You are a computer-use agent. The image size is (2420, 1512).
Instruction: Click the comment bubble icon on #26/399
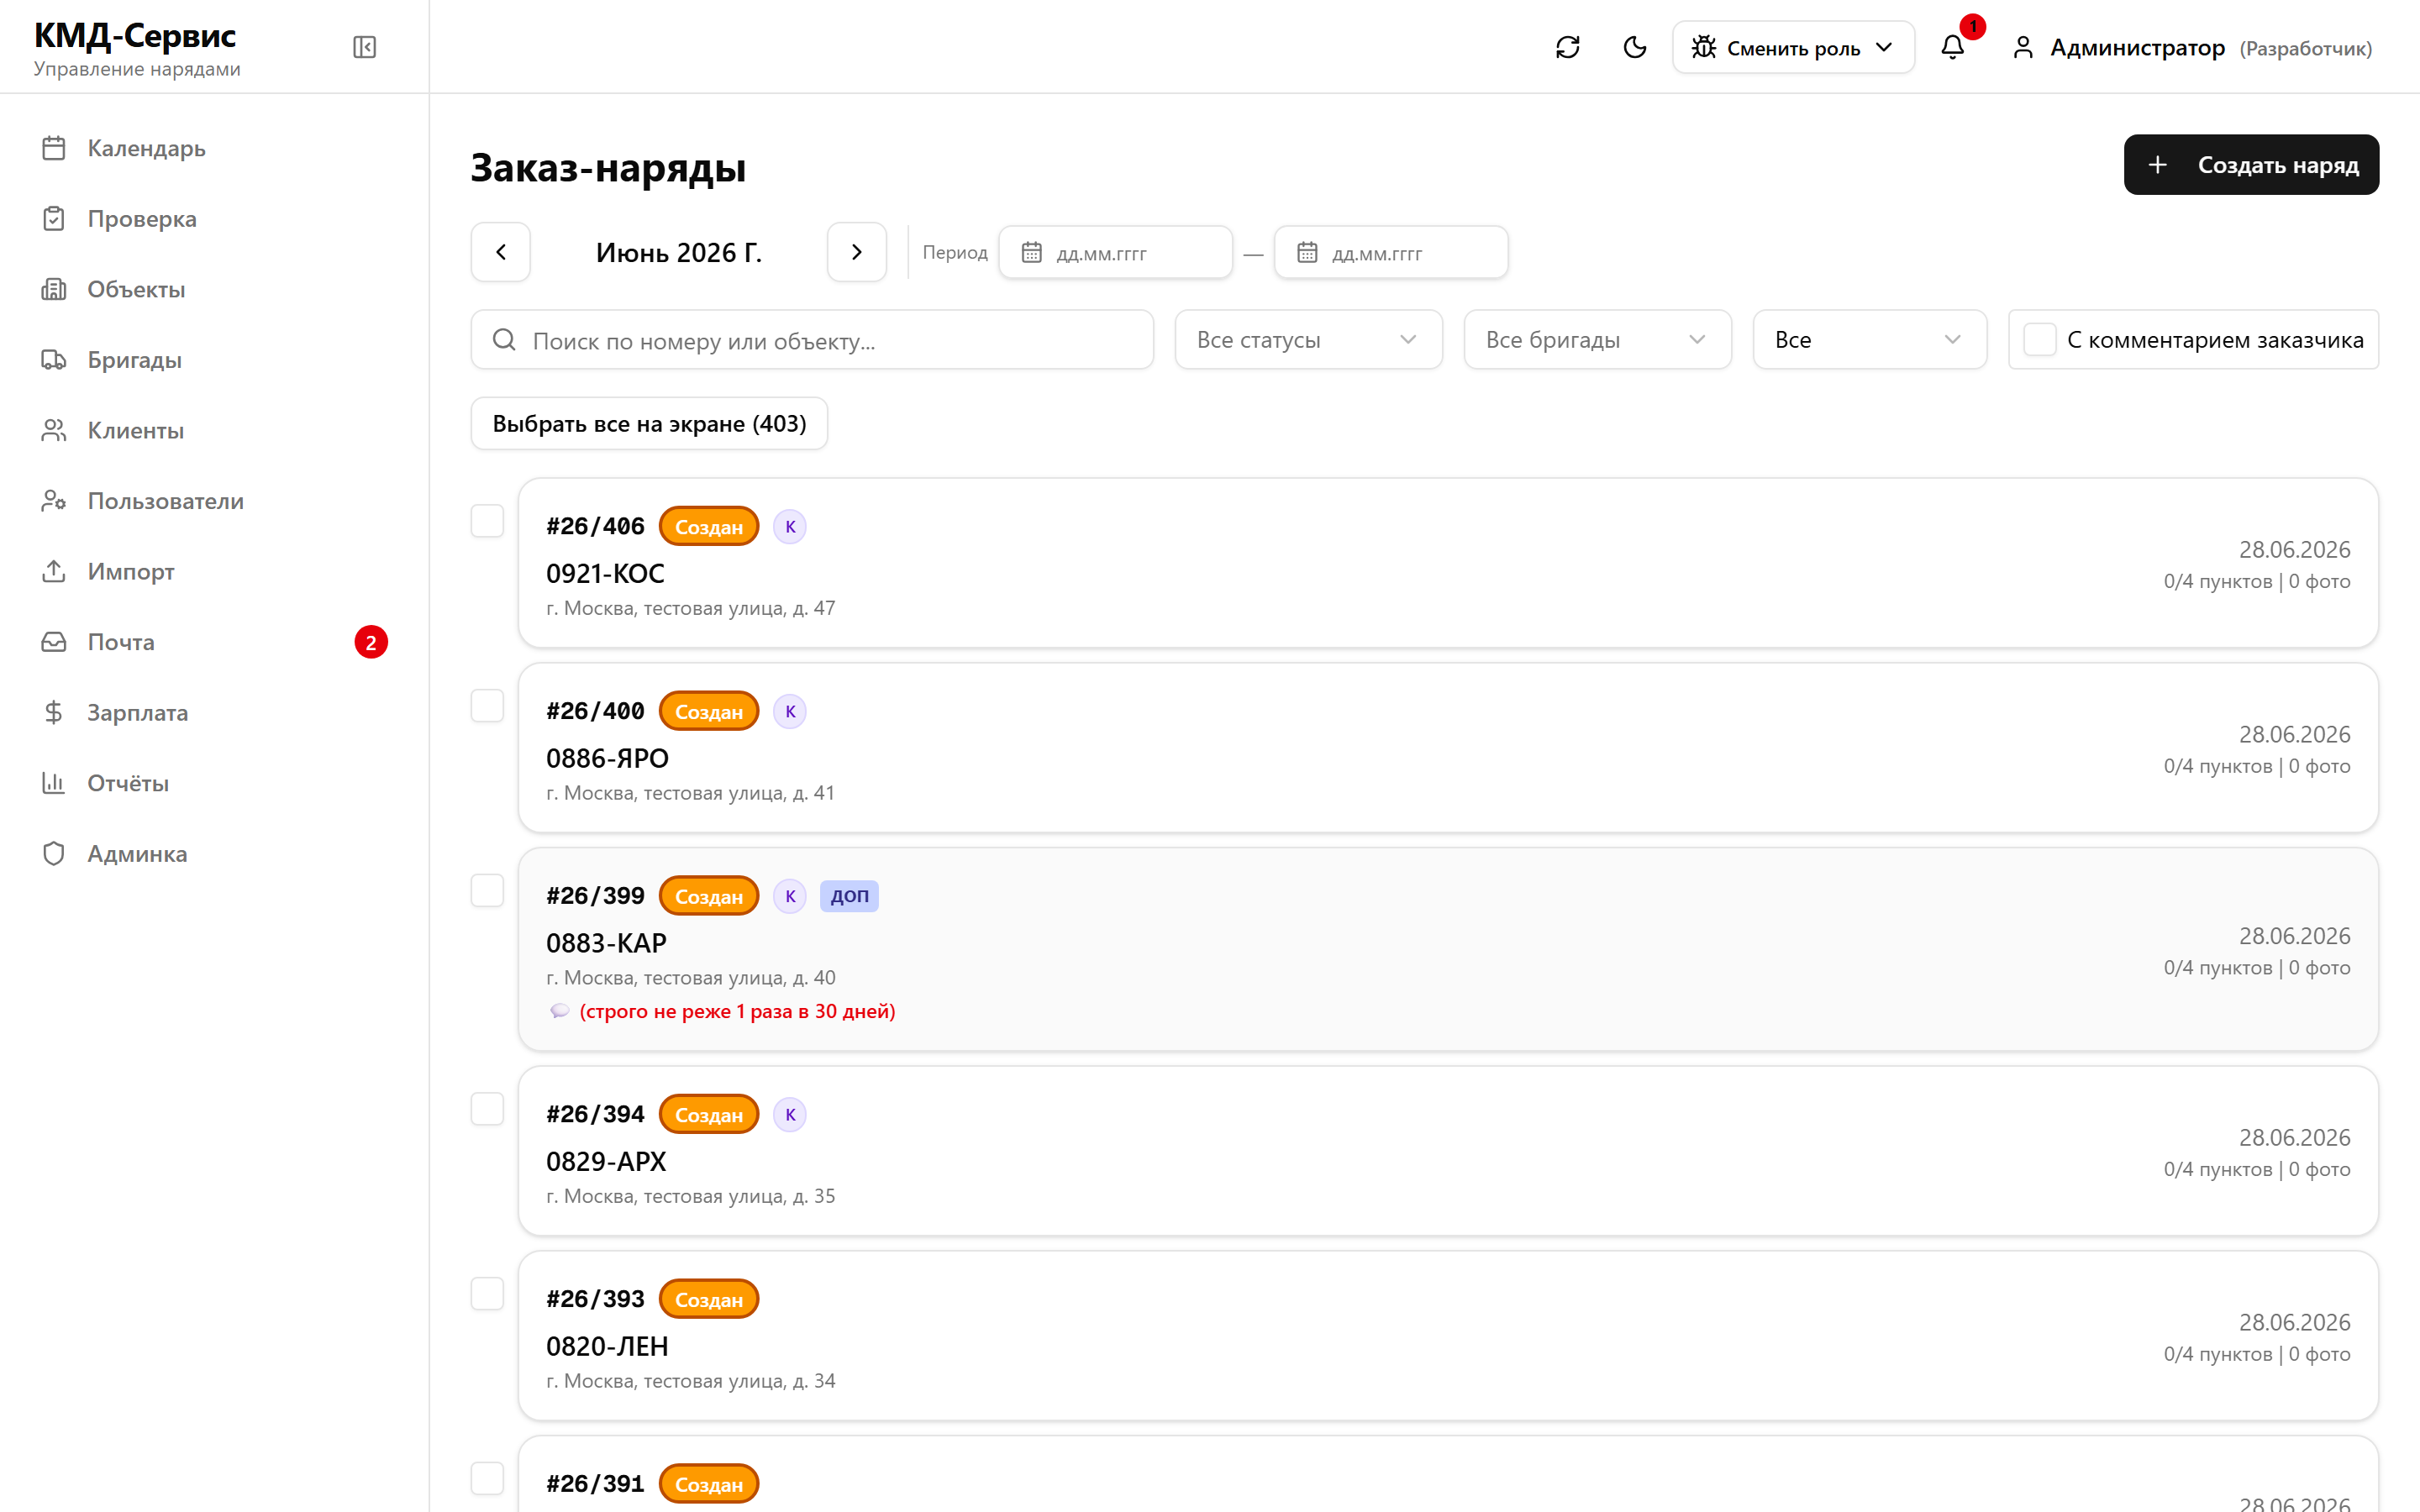(x=559, y=1011)
